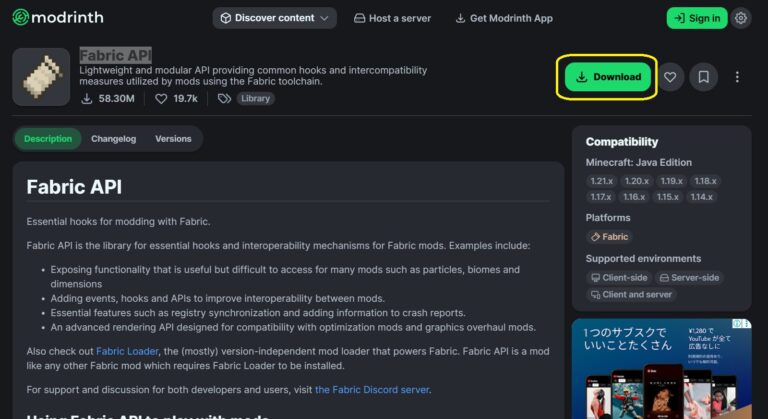Open the Versions tab
The width and height of the screenshot is (768, 419).
(173, 139)
